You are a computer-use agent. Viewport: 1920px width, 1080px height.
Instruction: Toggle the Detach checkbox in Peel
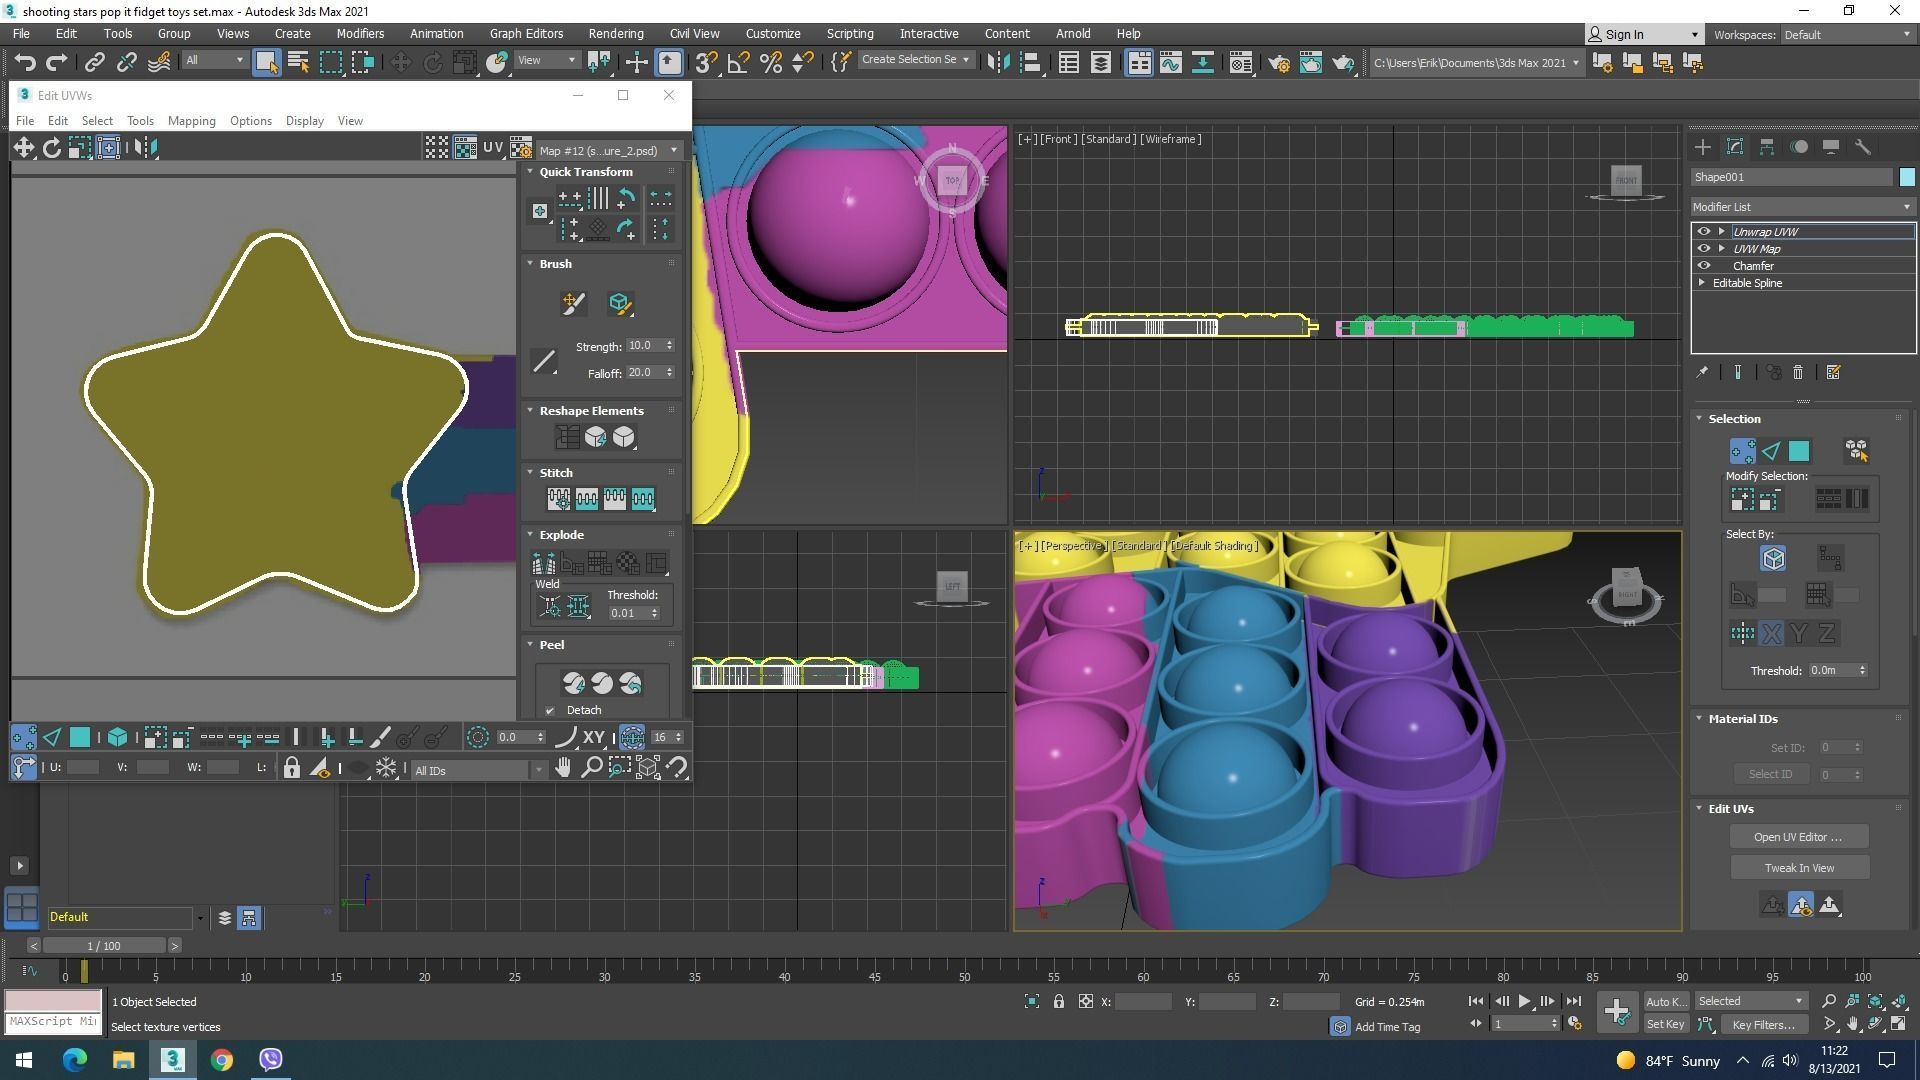(550, 711)
